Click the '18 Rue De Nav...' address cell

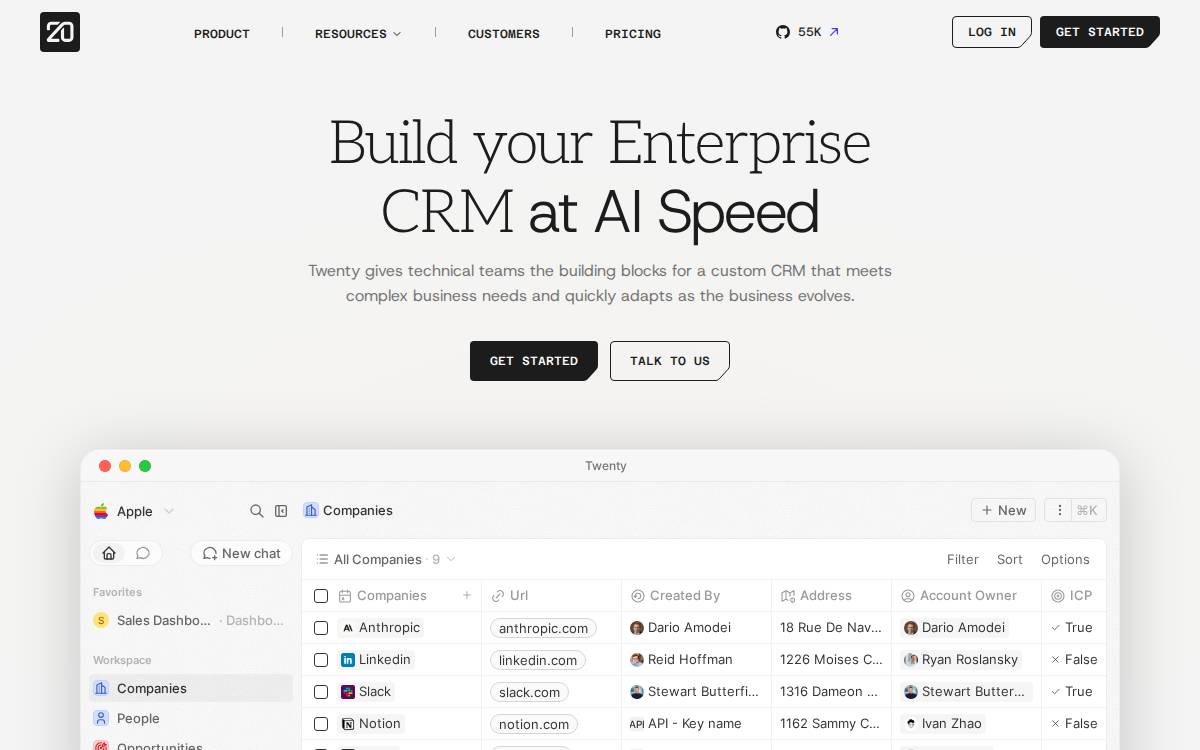(x=831, y=628)
